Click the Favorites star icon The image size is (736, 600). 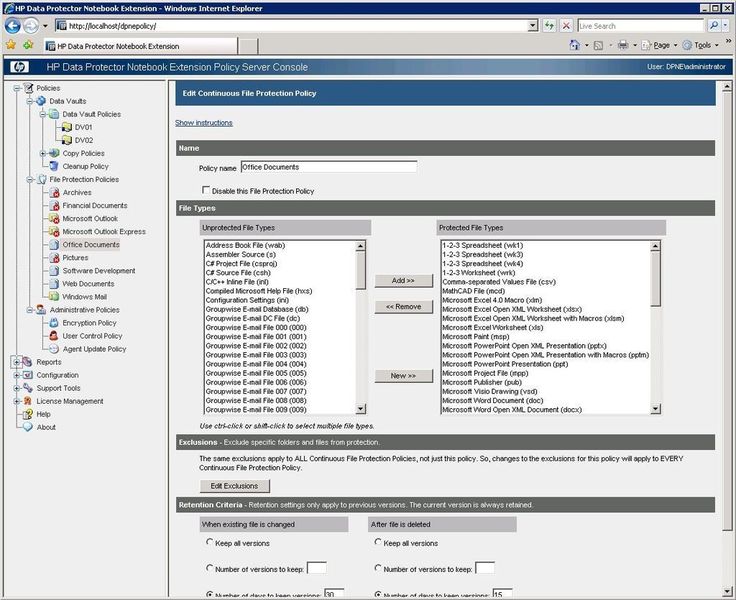point(11,45)
